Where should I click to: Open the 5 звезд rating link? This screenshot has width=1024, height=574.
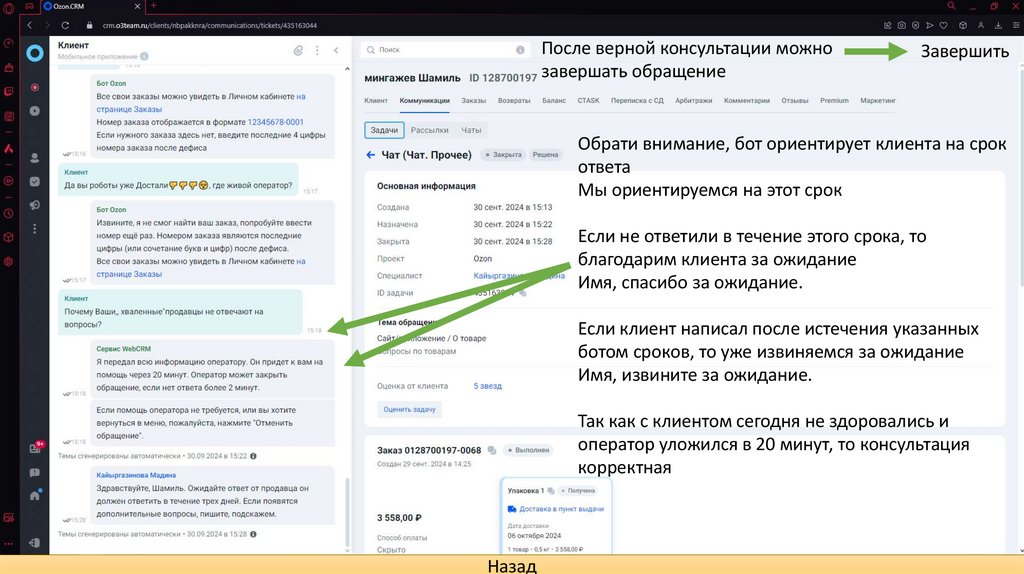click(x=487, y=386)
